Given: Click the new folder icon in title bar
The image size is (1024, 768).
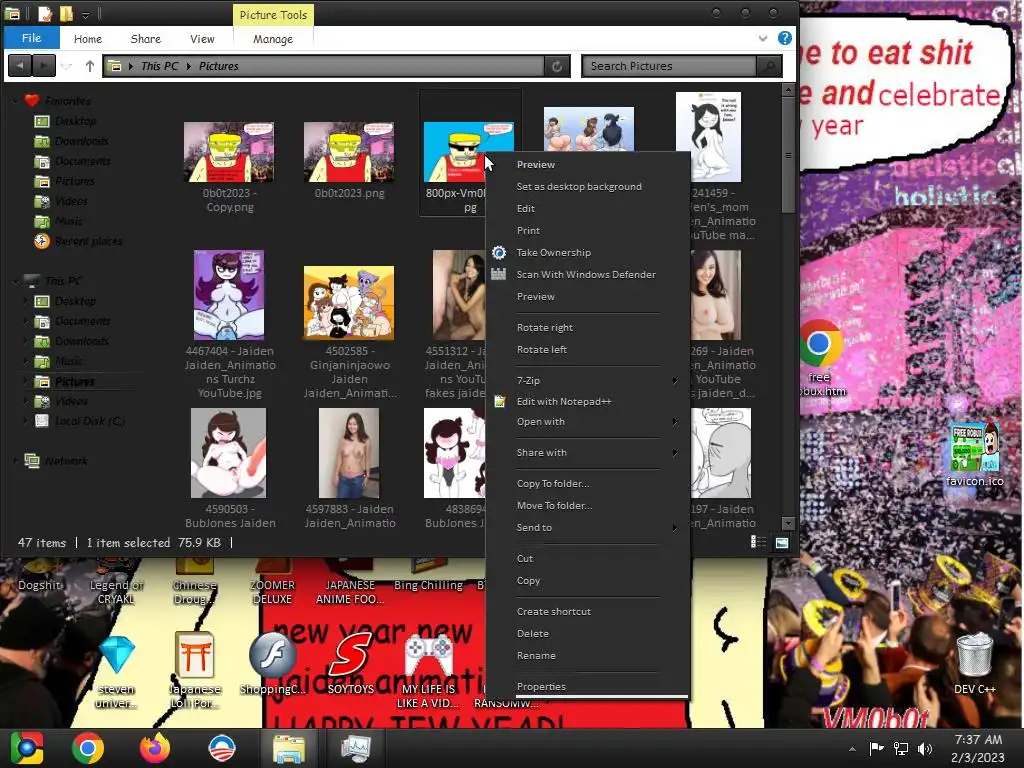Looking at the screenshot, I should point(66,14).
